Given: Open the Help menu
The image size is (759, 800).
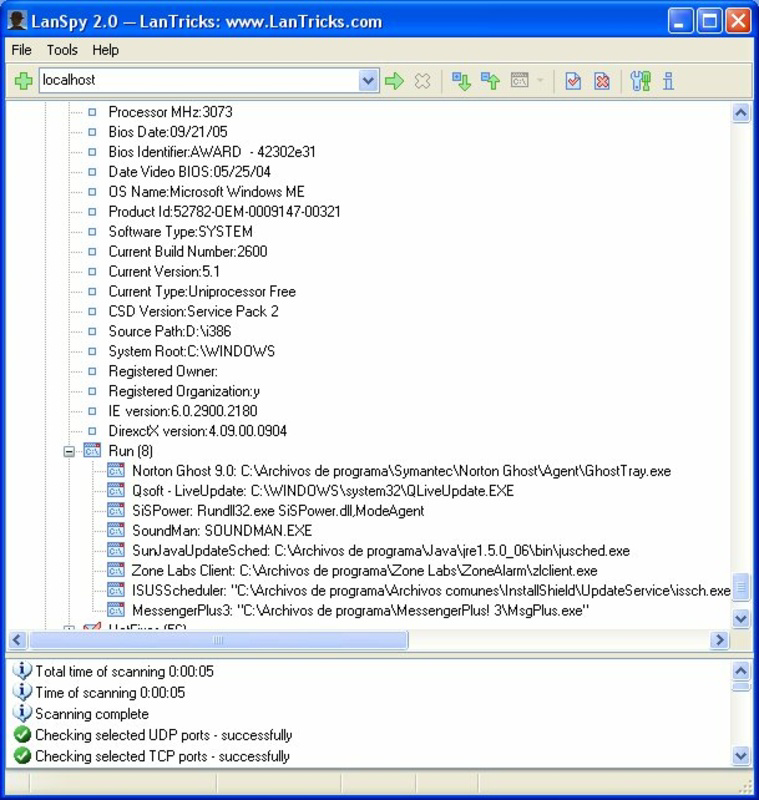Looking at the screenshot, I should pos(105,50).
